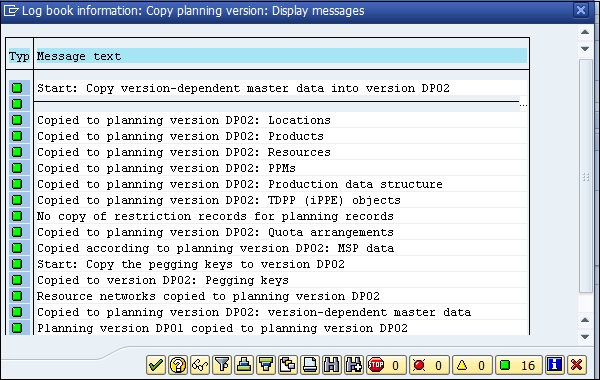Click green status icon for PPMs row
The height and width of the screenshot is (380, 600).
[x=17, y=168]
